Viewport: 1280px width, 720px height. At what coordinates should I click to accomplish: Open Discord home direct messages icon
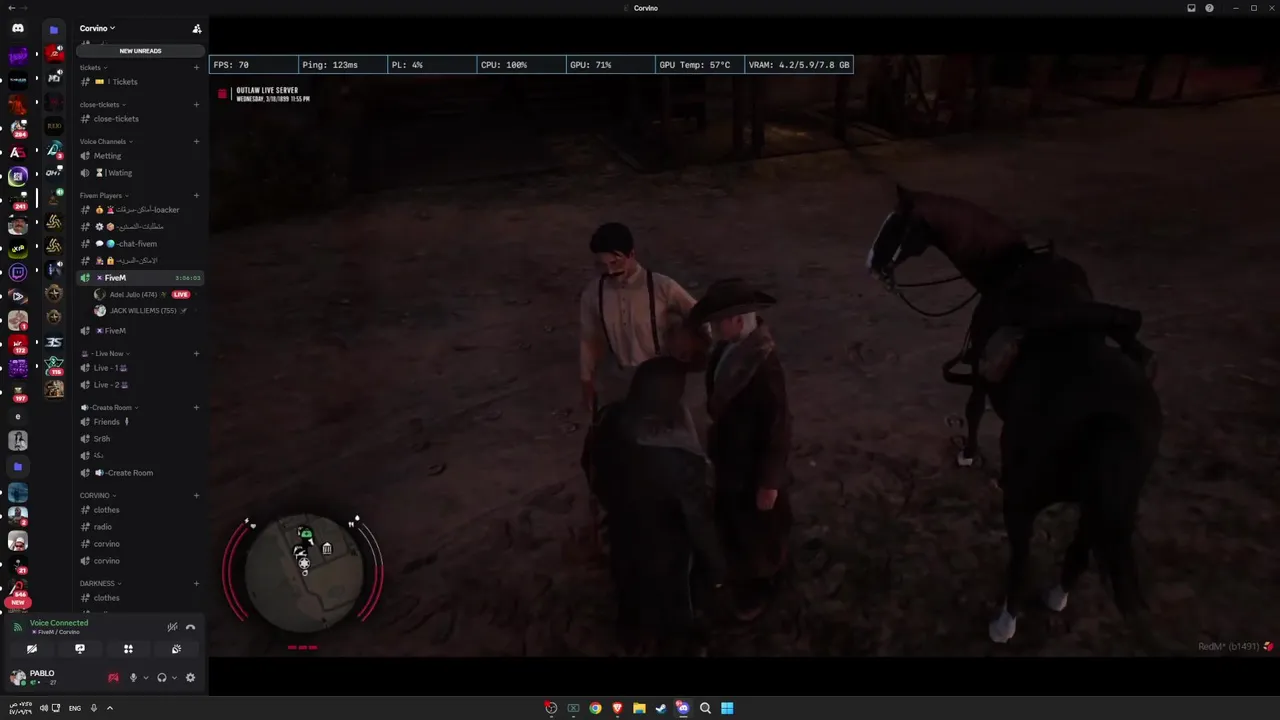pyautogui.click(x=18, y=28)
